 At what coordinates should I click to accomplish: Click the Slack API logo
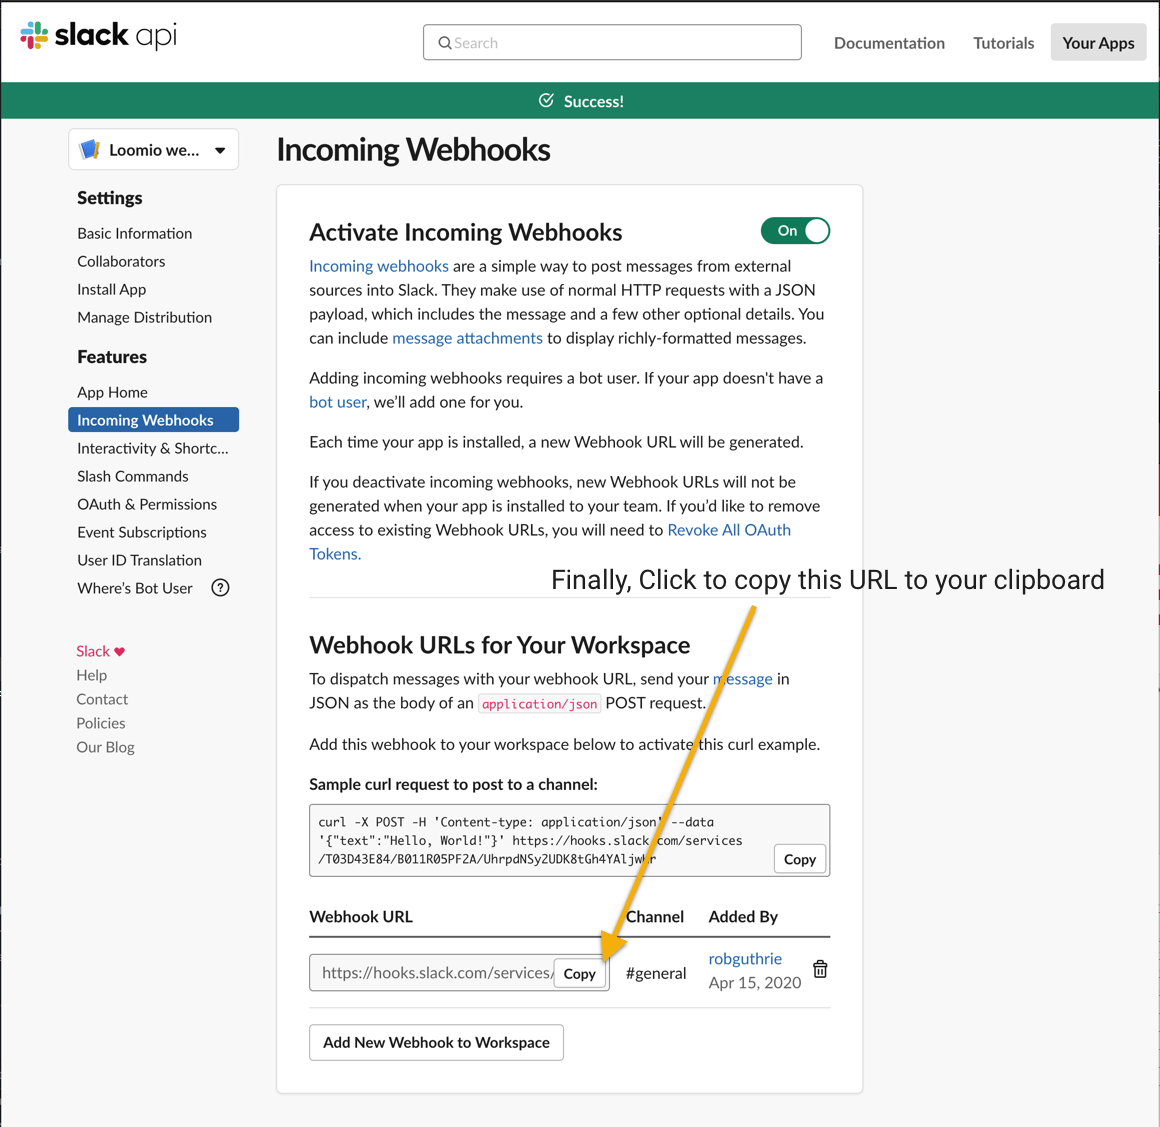pyautogui.click(x=98, y=35)
